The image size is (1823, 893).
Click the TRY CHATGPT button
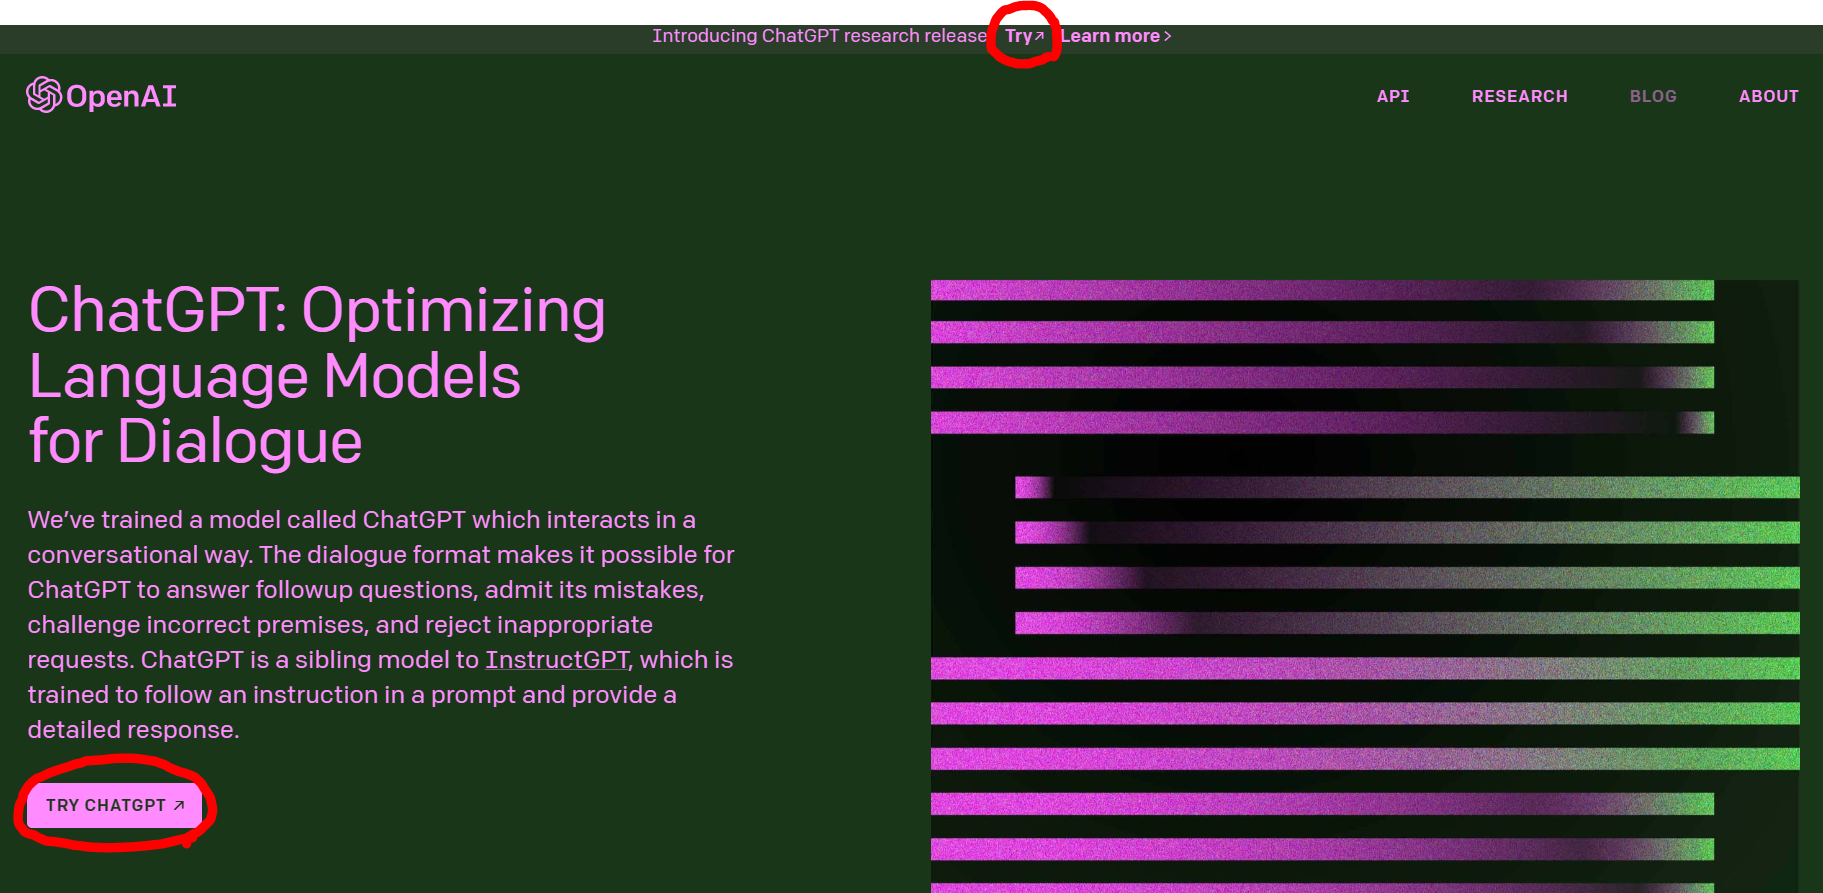coord(114,805)
